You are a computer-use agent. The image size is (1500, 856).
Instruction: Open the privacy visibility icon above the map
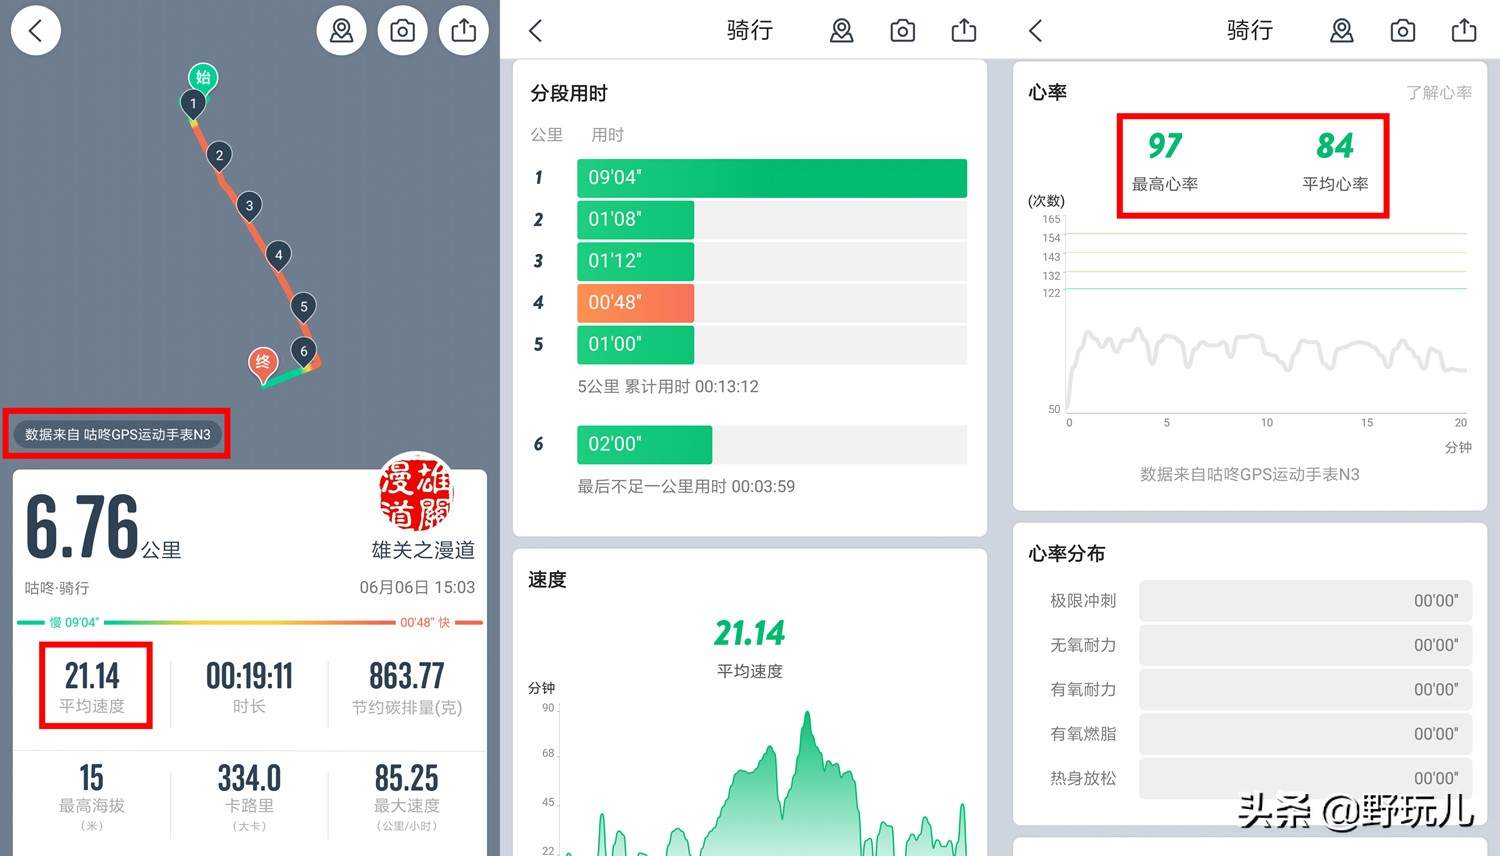click(341, 30)
